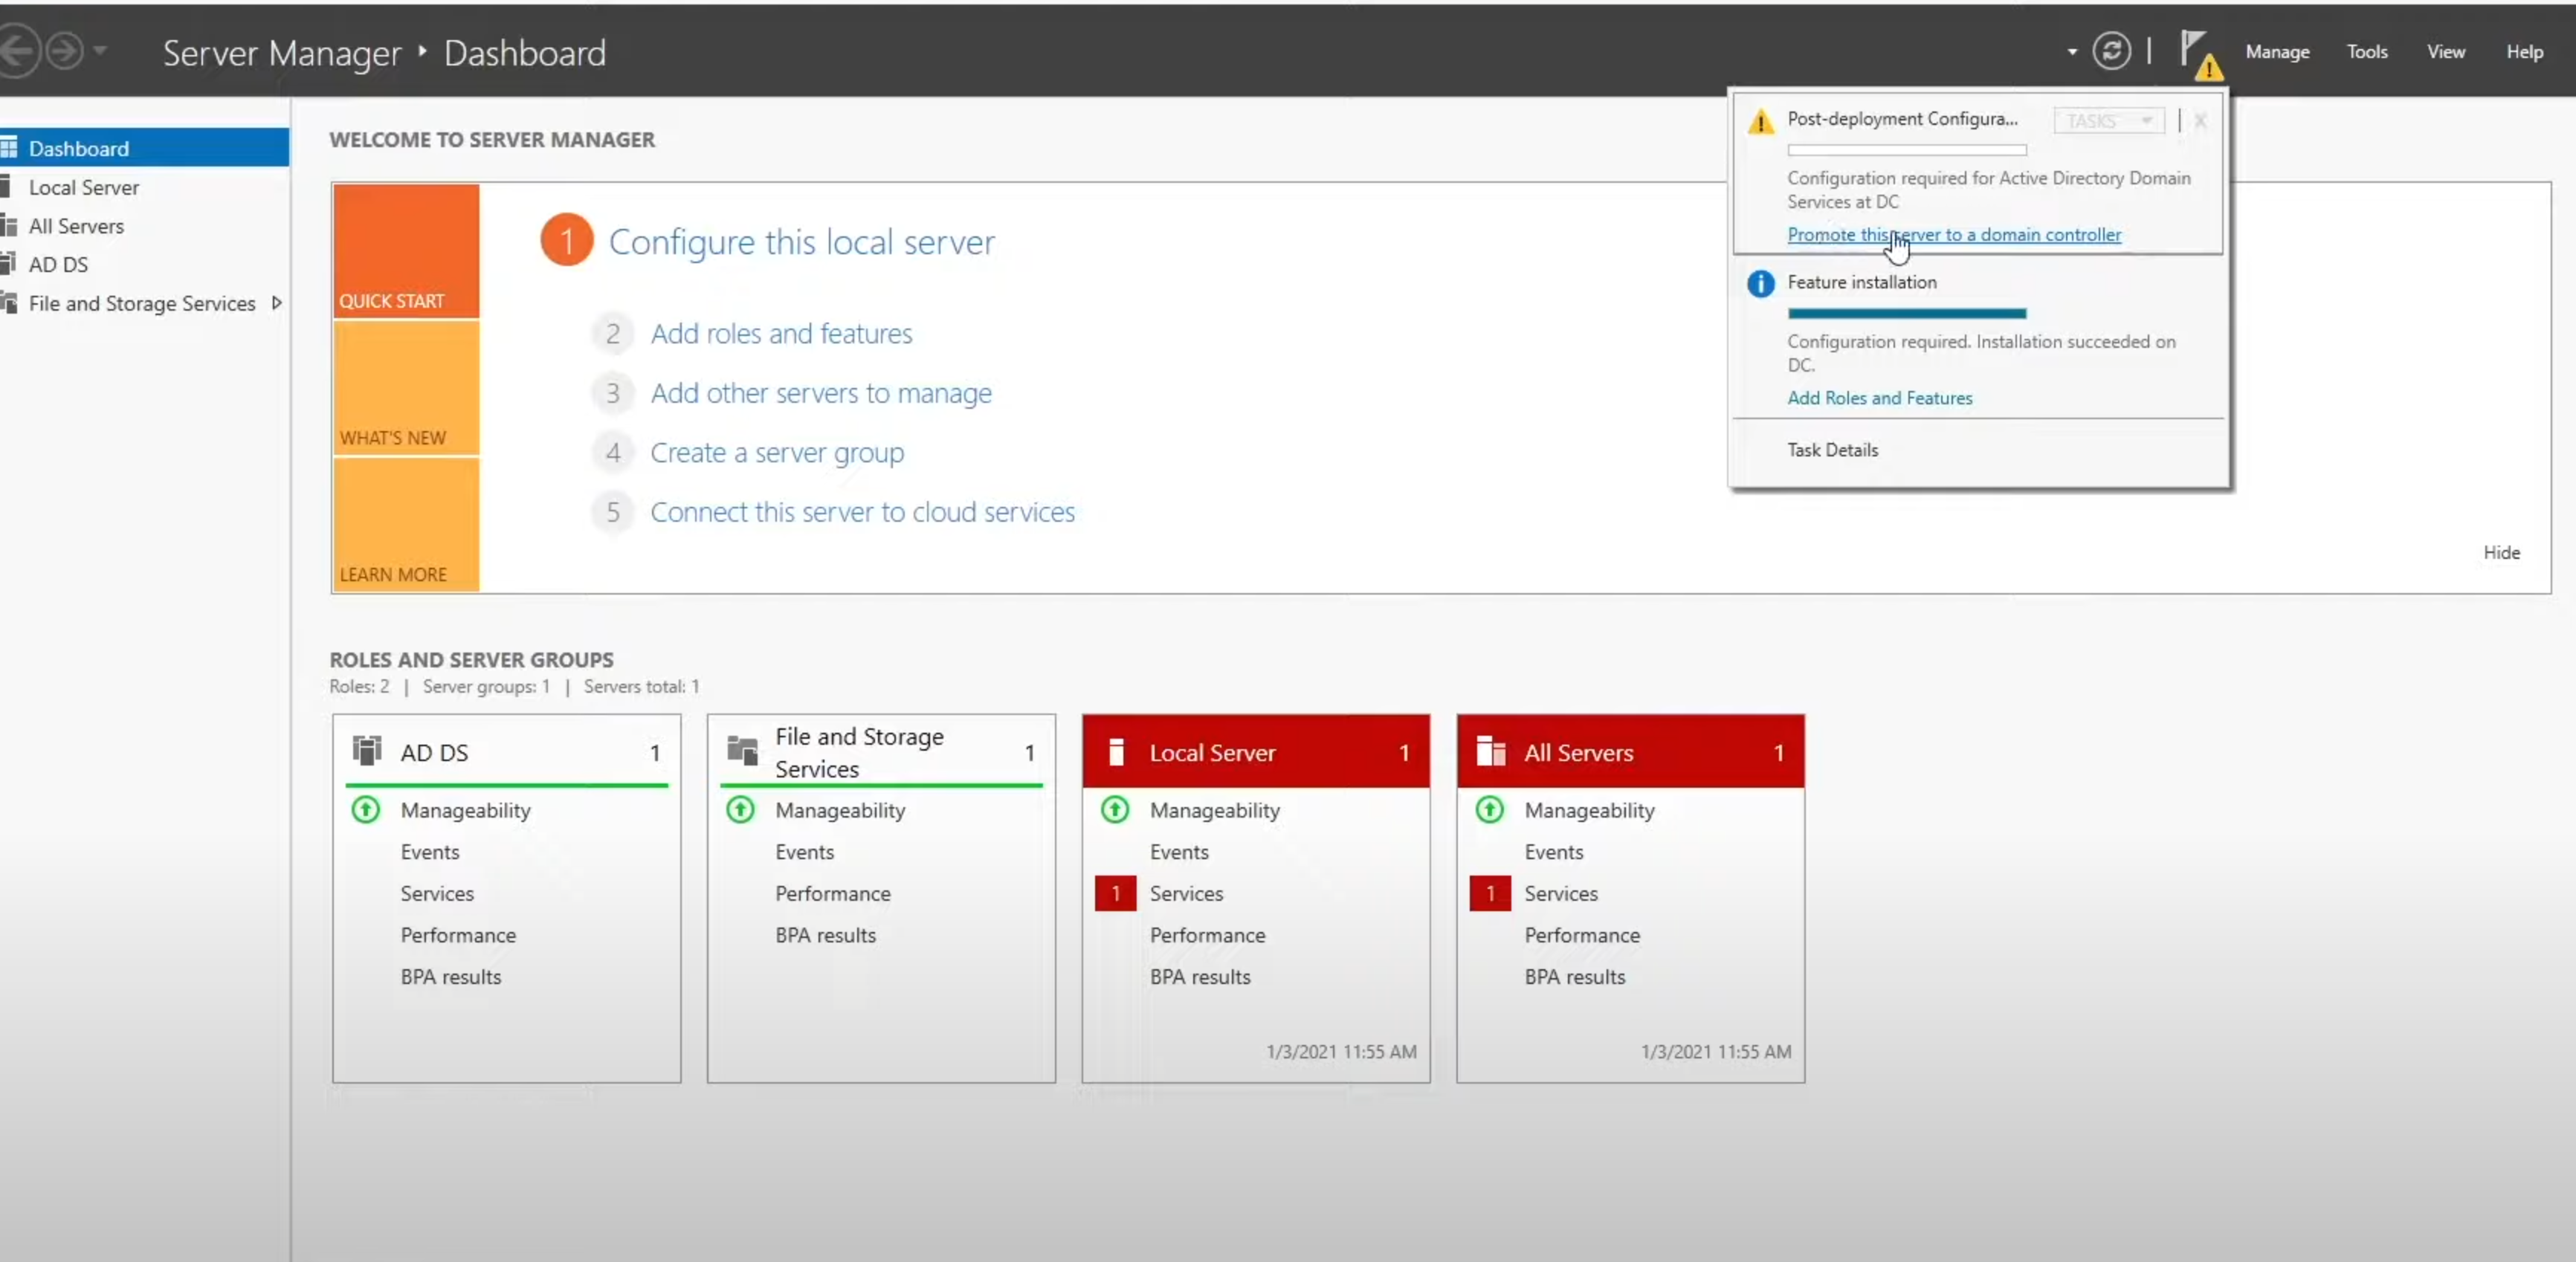The image size is (2576, 1262).
Task: Open the View menu
Action: (2446, 52)
